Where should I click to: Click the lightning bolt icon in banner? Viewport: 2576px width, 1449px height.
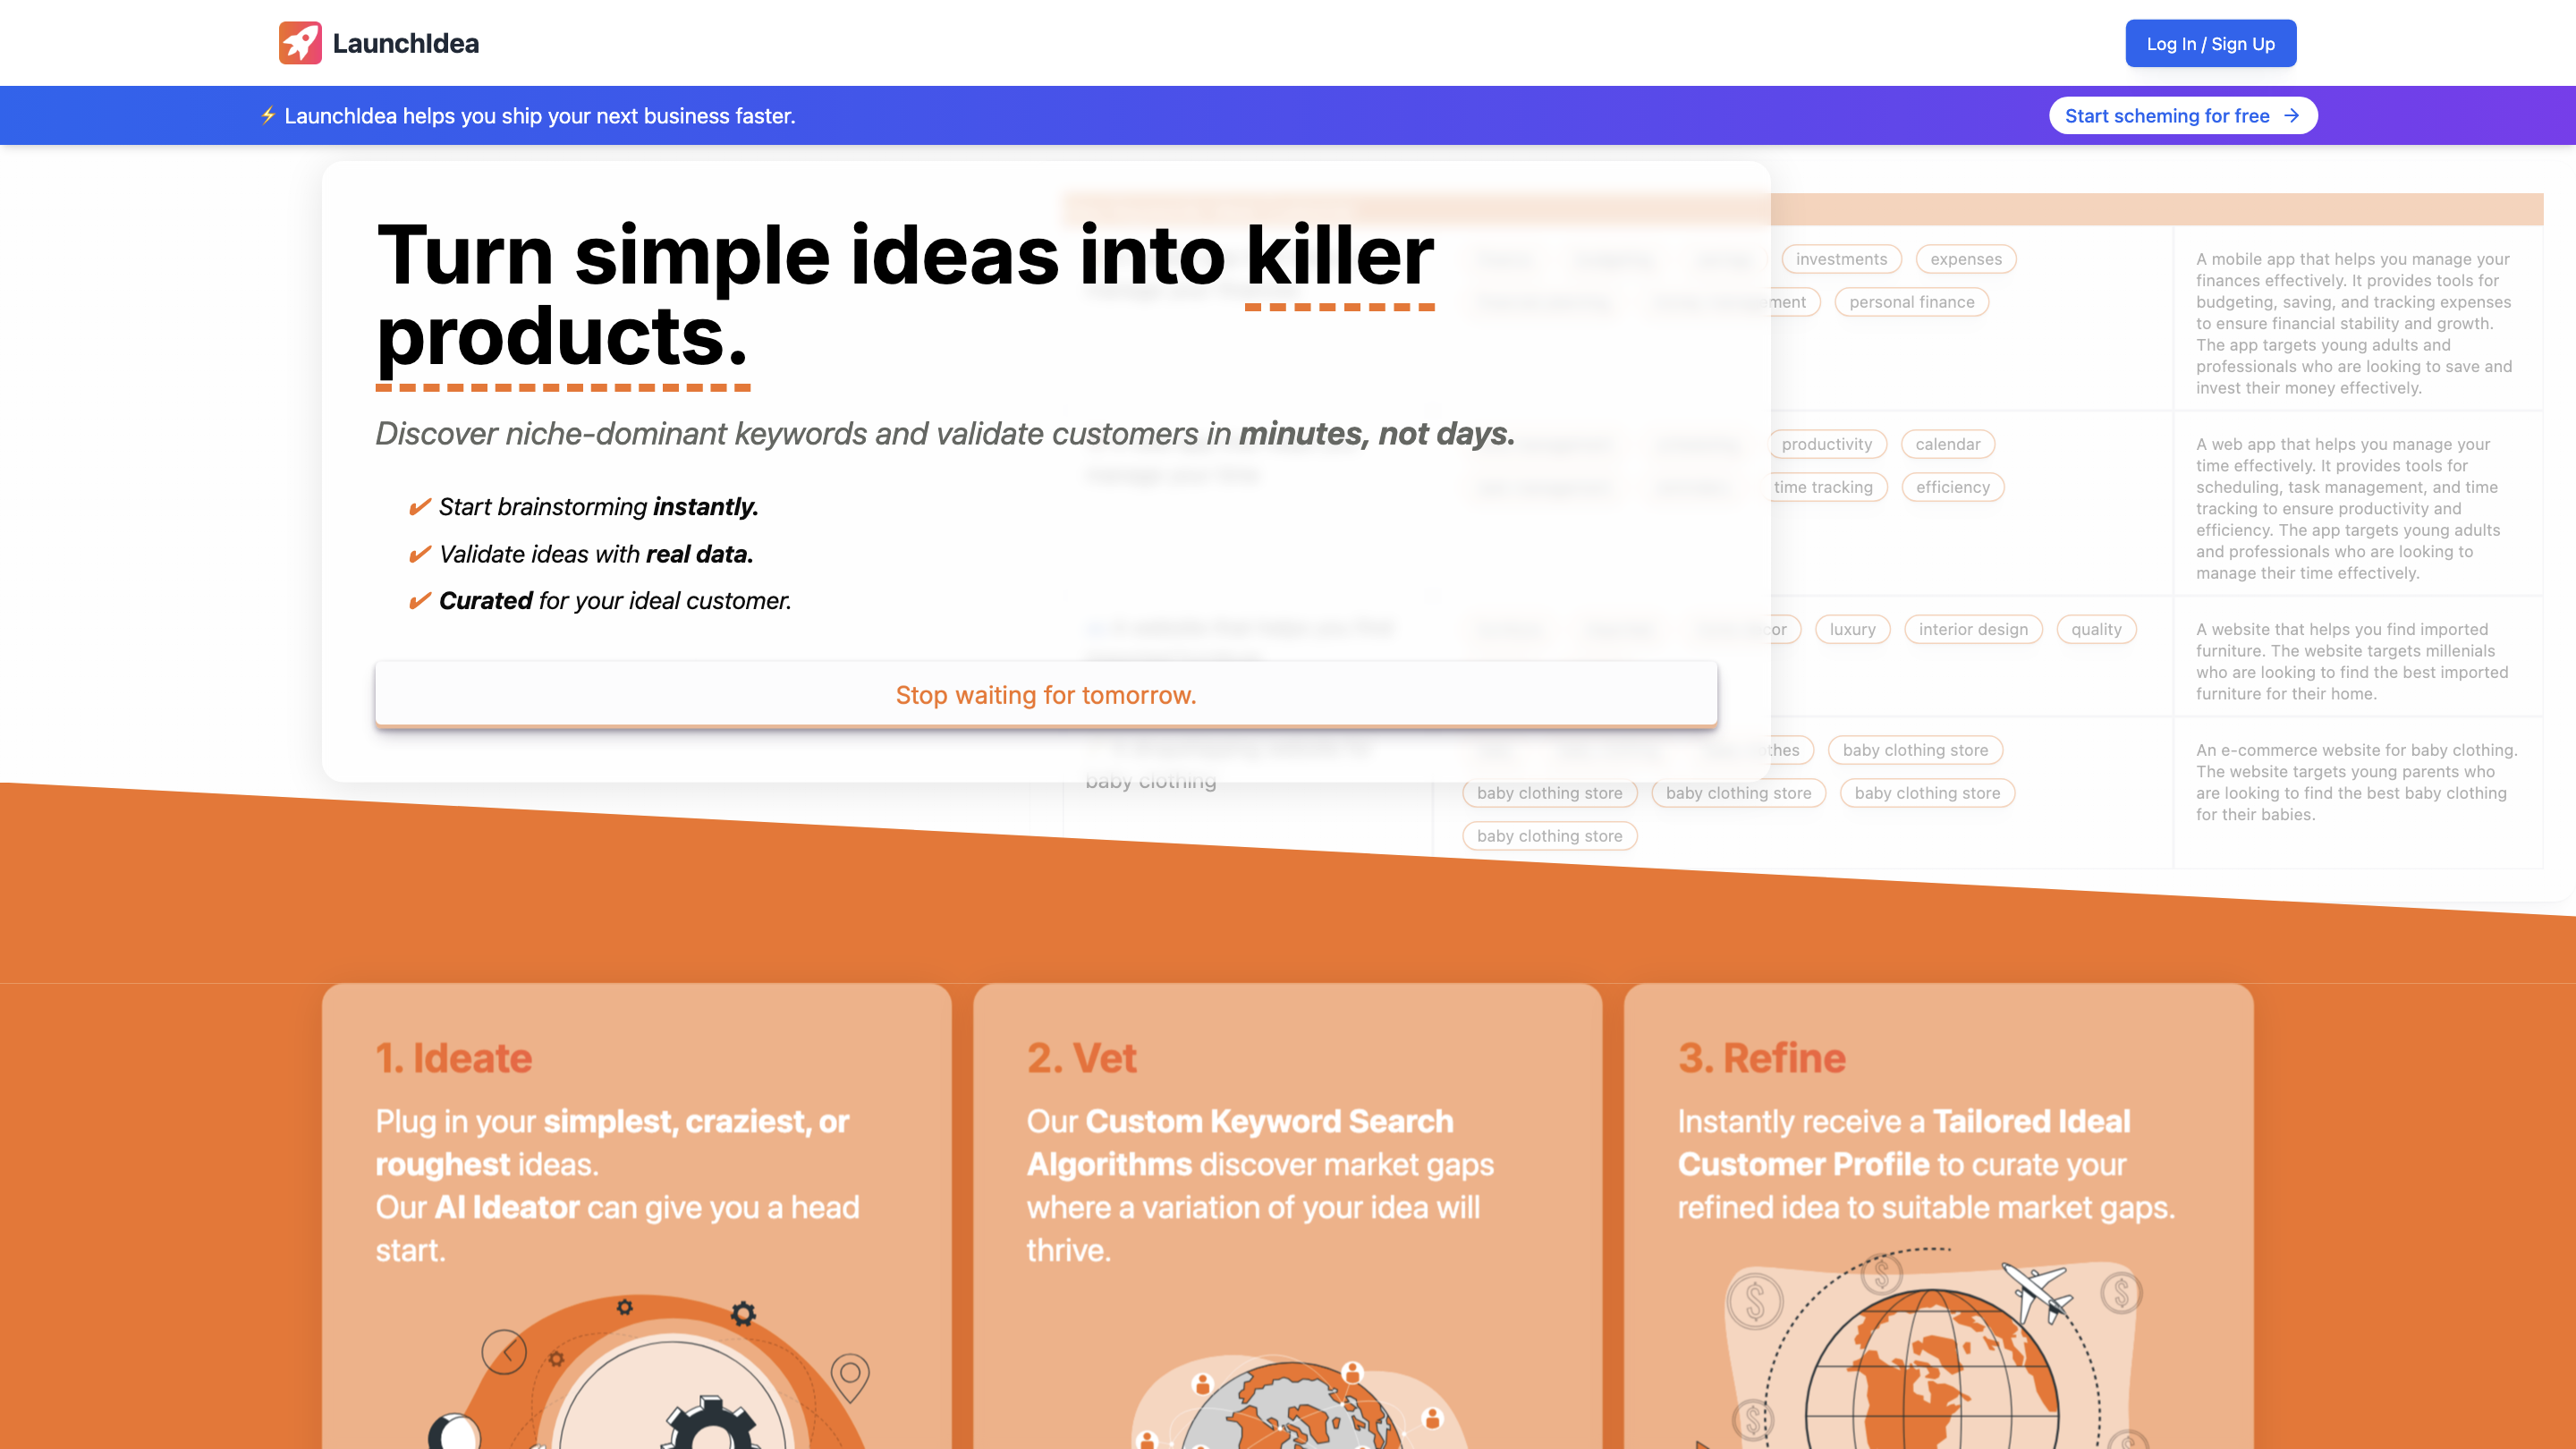[268, 115]
